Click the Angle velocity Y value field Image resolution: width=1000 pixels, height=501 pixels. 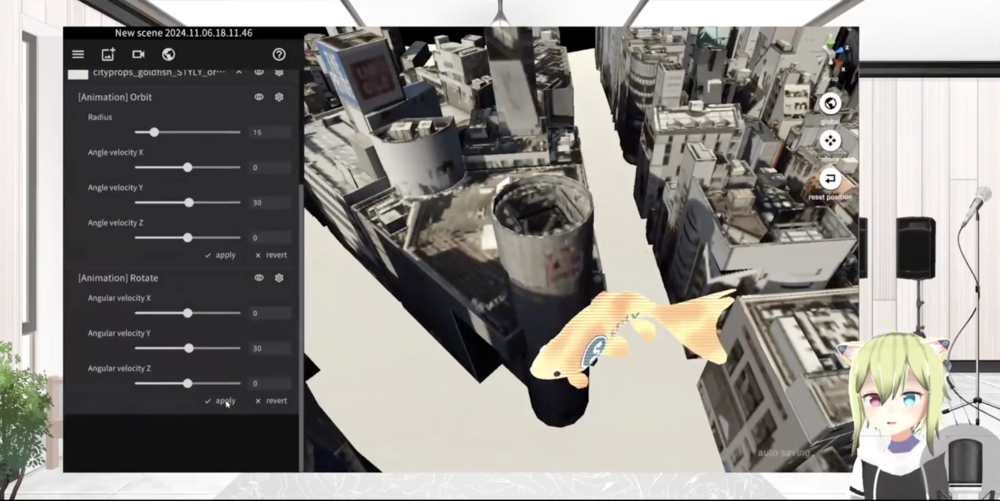coord(269,203)
